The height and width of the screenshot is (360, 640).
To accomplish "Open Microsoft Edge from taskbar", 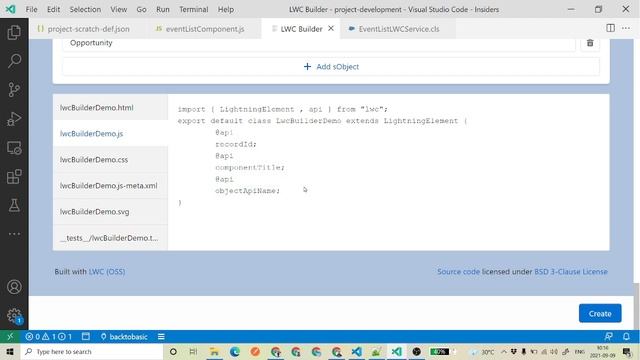I will pos(235,351).
